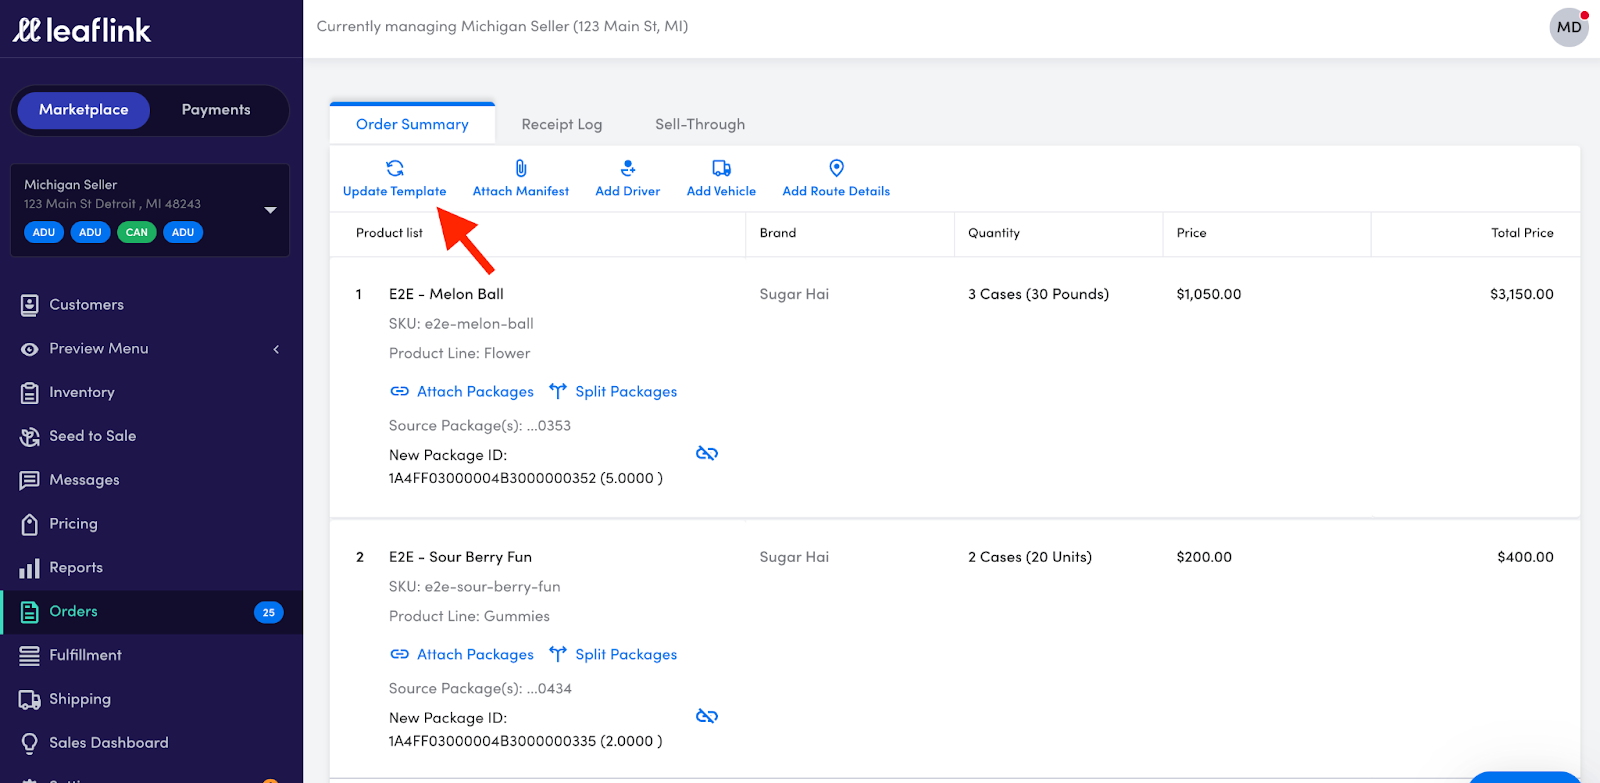Open the Order Summary tab

click(x=412, y=124)
